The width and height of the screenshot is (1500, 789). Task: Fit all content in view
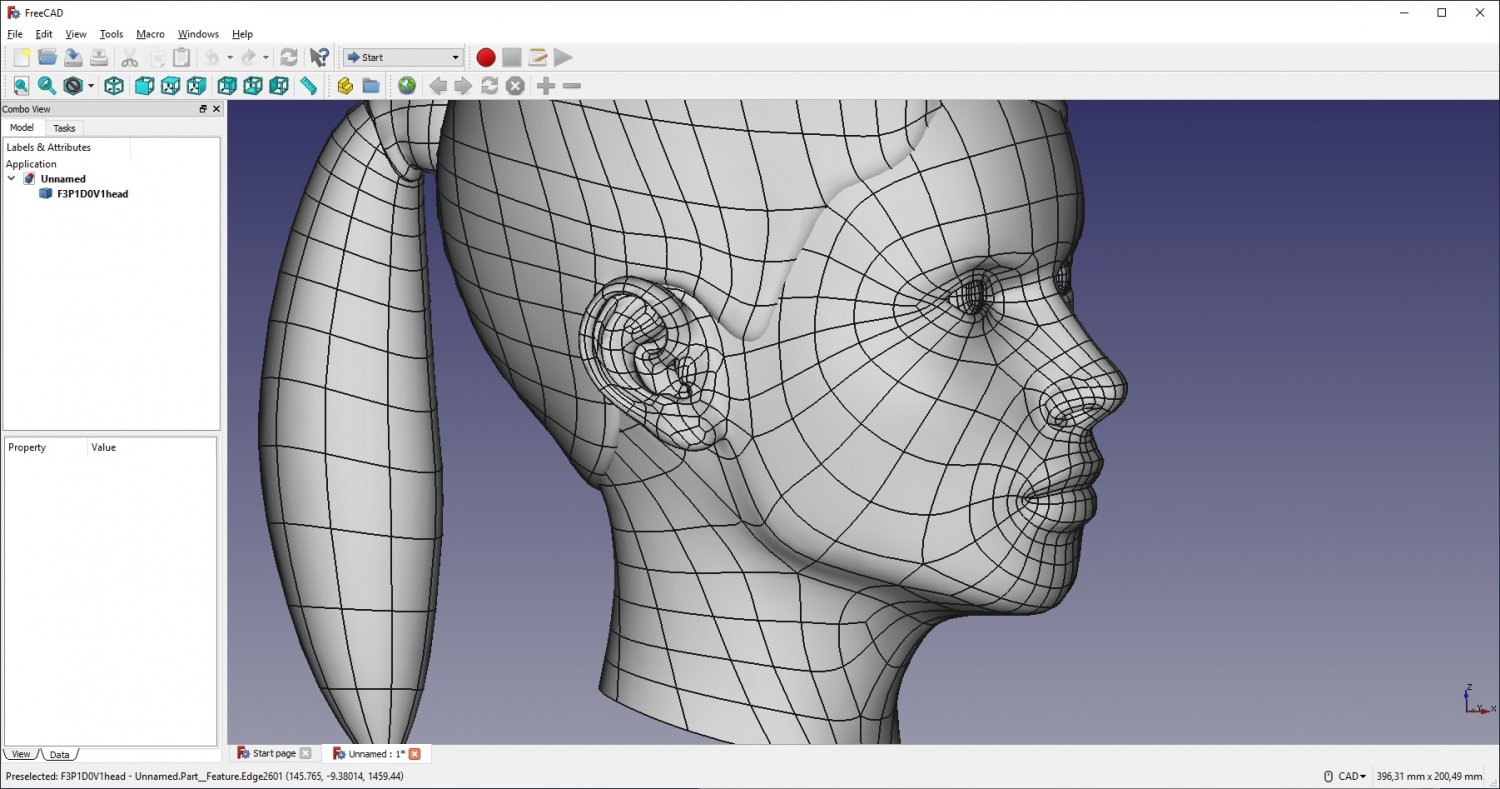point(21,86)
